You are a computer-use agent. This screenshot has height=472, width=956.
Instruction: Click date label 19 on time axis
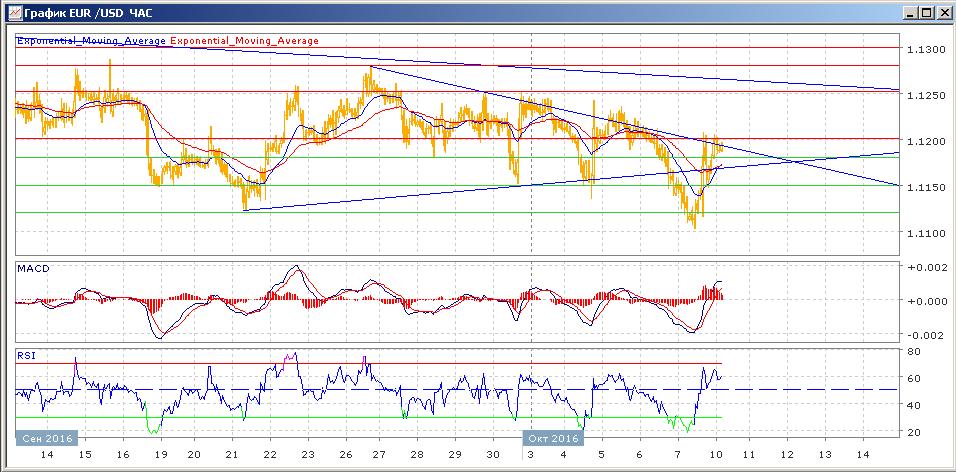(x=161, y=455)
